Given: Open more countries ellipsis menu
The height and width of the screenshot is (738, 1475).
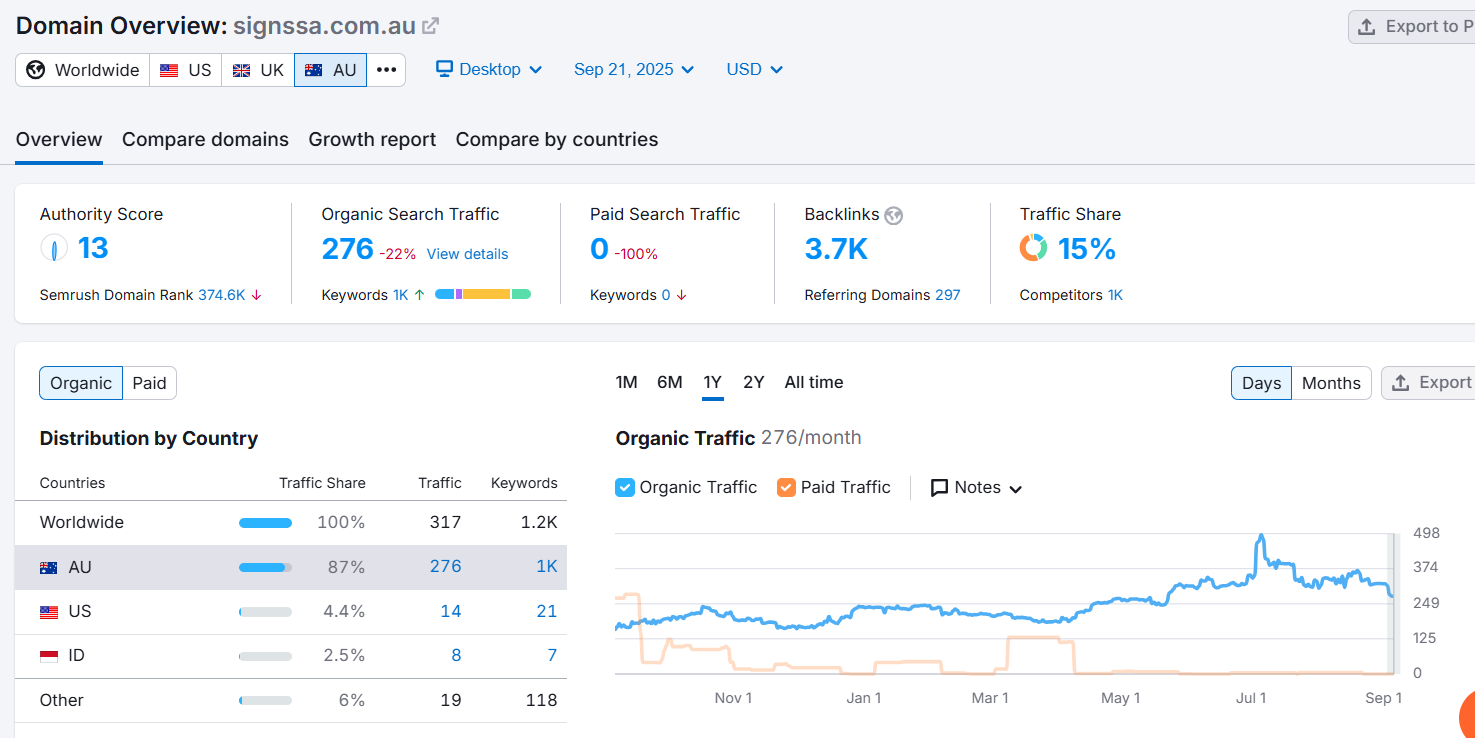Looking at the screenshot, I should (x=386, y=70).
